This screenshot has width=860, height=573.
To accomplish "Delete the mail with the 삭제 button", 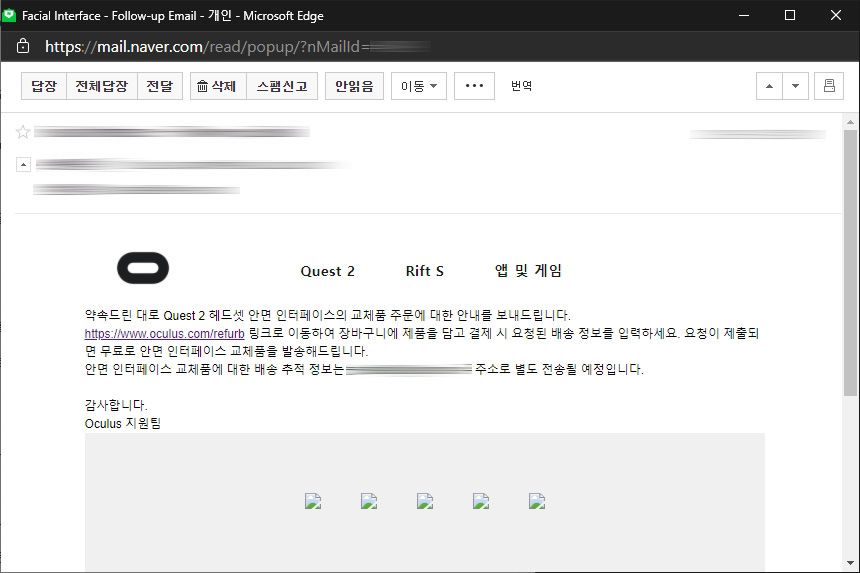I will coord(218,86).
